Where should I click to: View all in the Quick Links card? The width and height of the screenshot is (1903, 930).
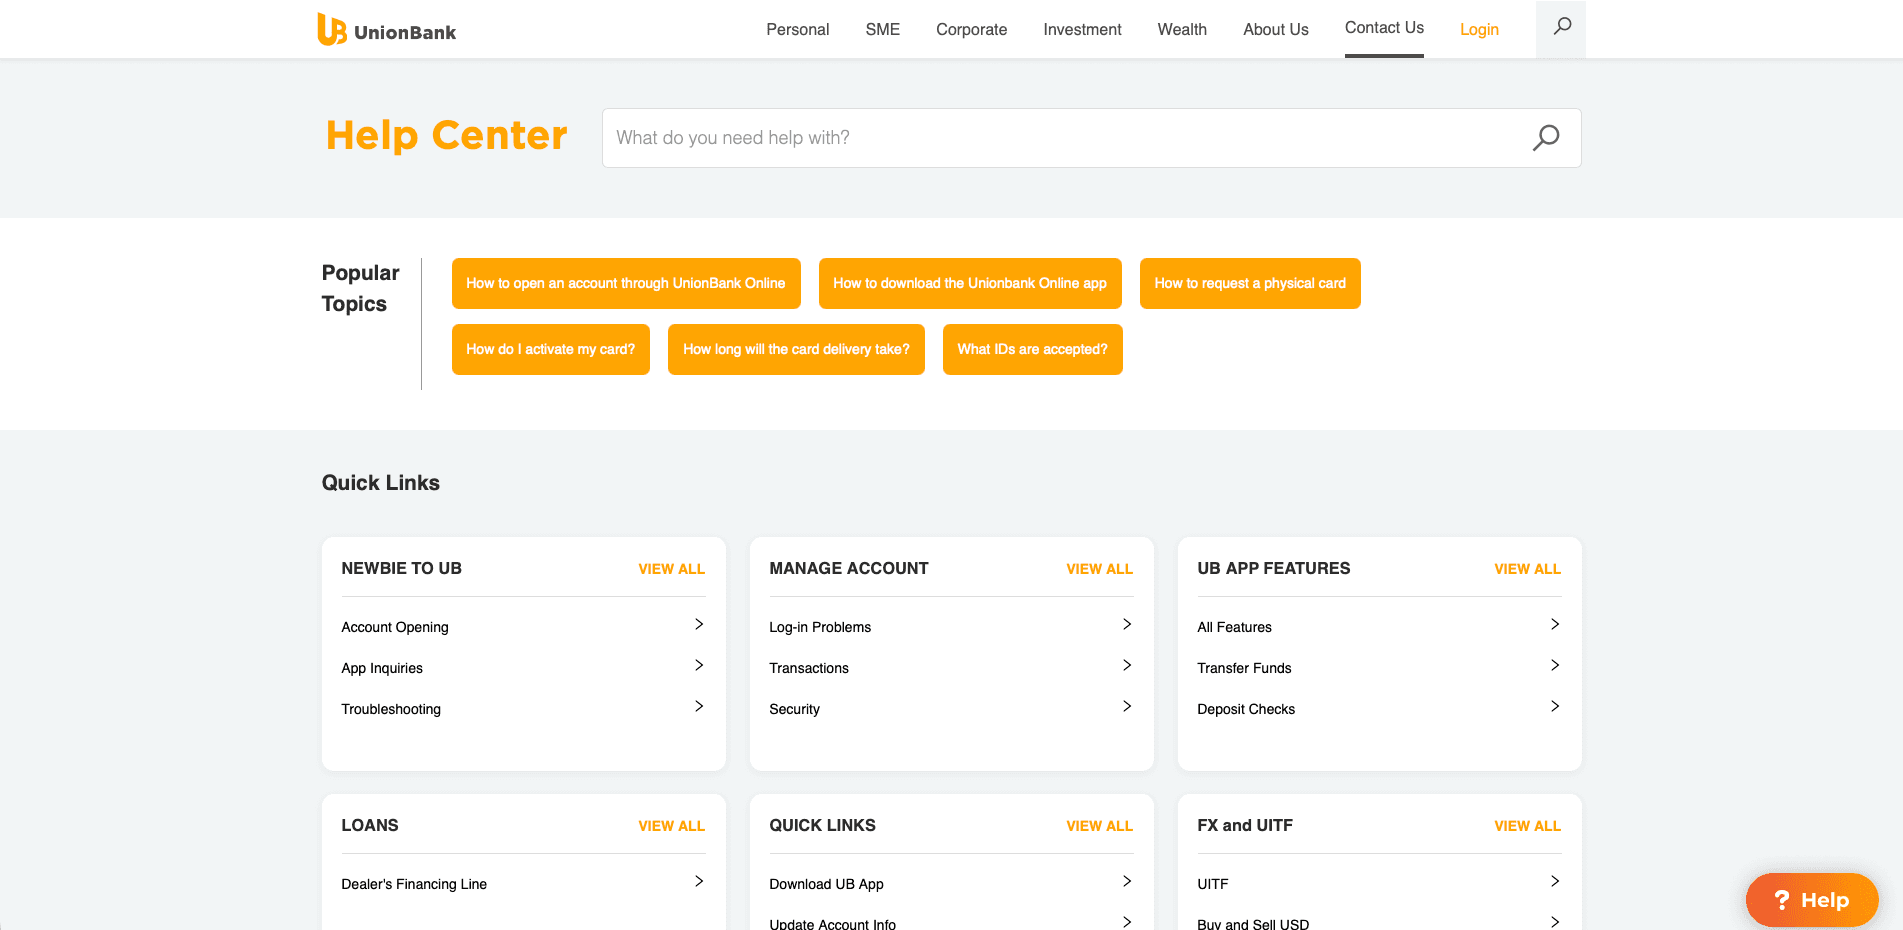tap(1100, 826)
